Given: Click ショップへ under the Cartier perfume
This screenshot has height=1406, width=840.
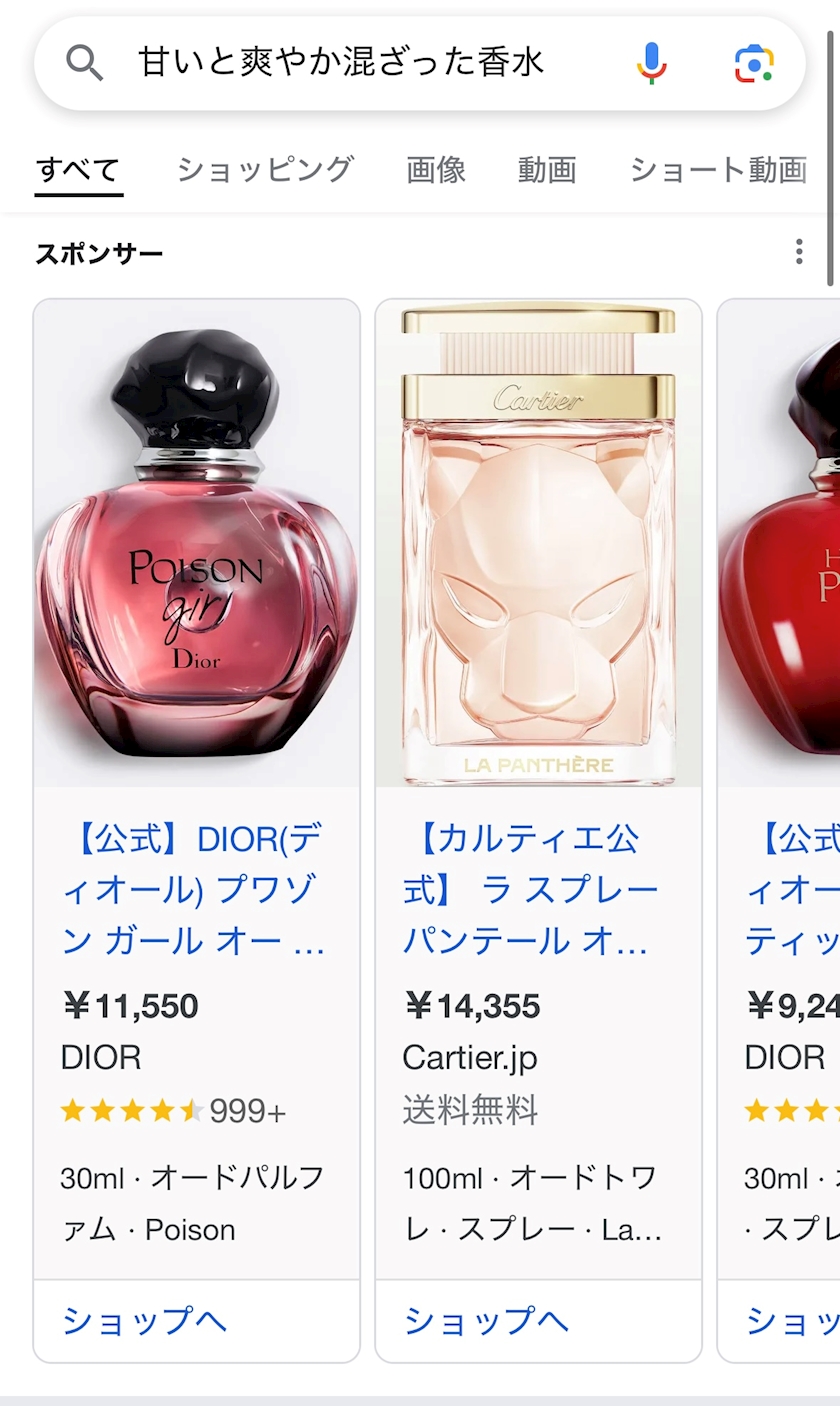Looking at the screenshot, I should 487,1321.
